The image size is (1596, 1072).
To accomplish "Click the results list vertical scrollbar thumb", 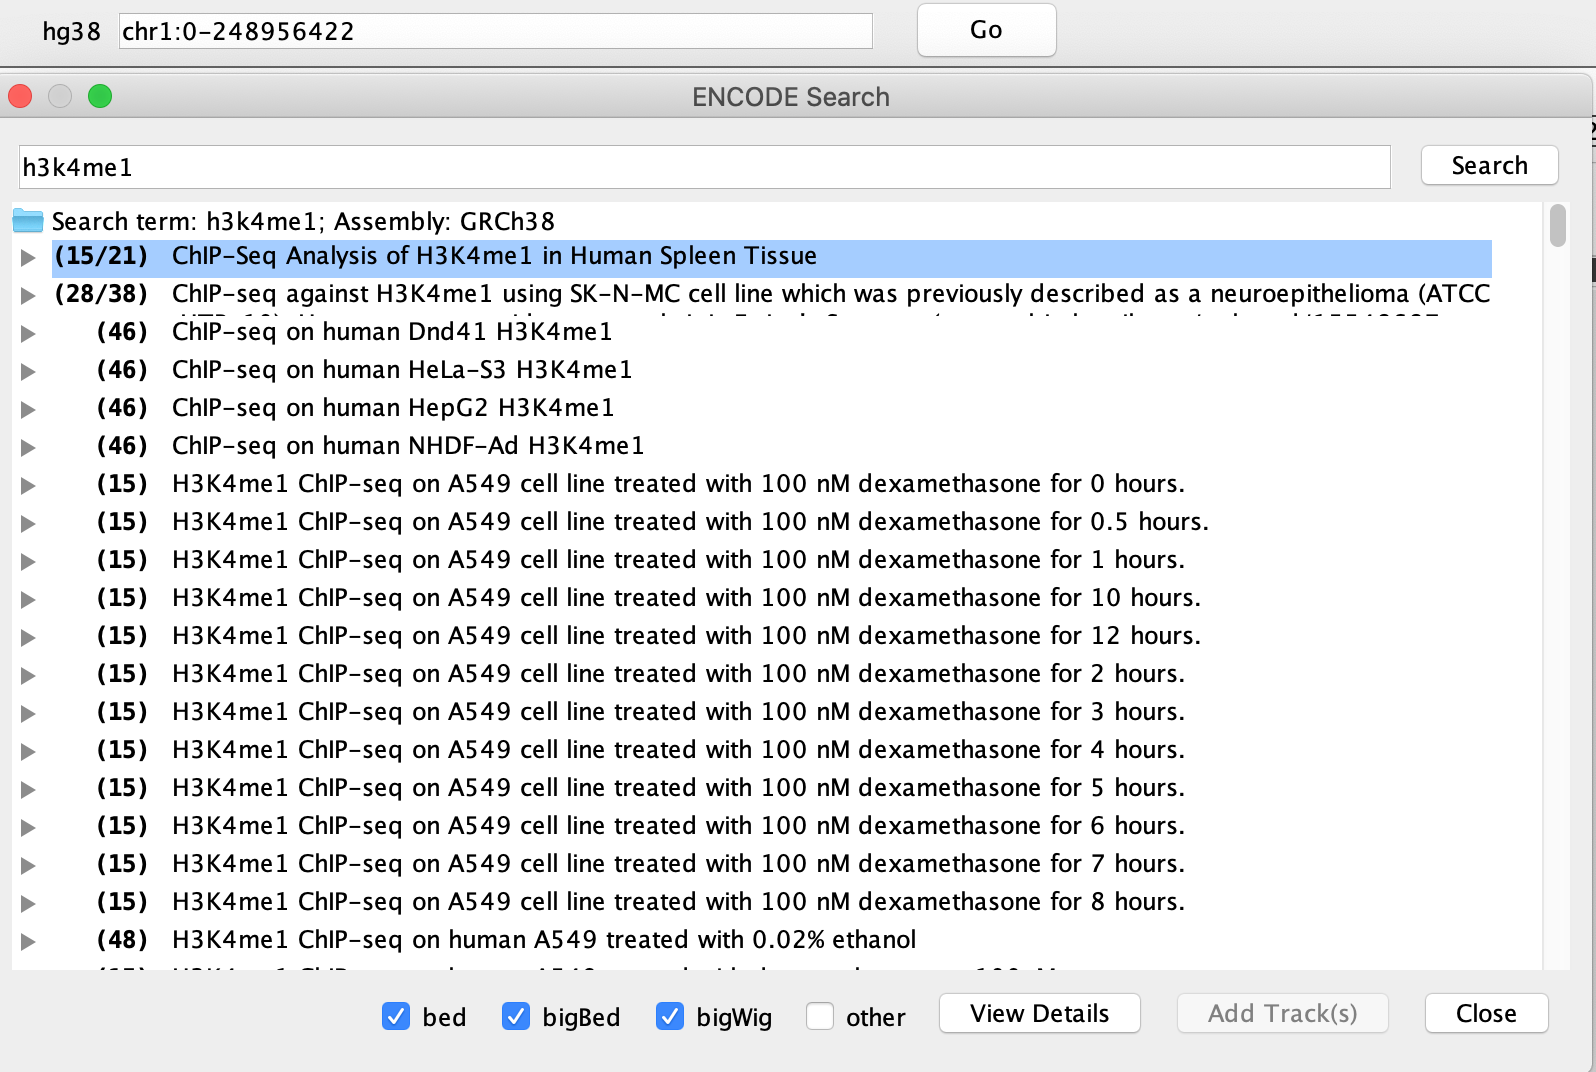I will coord(1557,225).
